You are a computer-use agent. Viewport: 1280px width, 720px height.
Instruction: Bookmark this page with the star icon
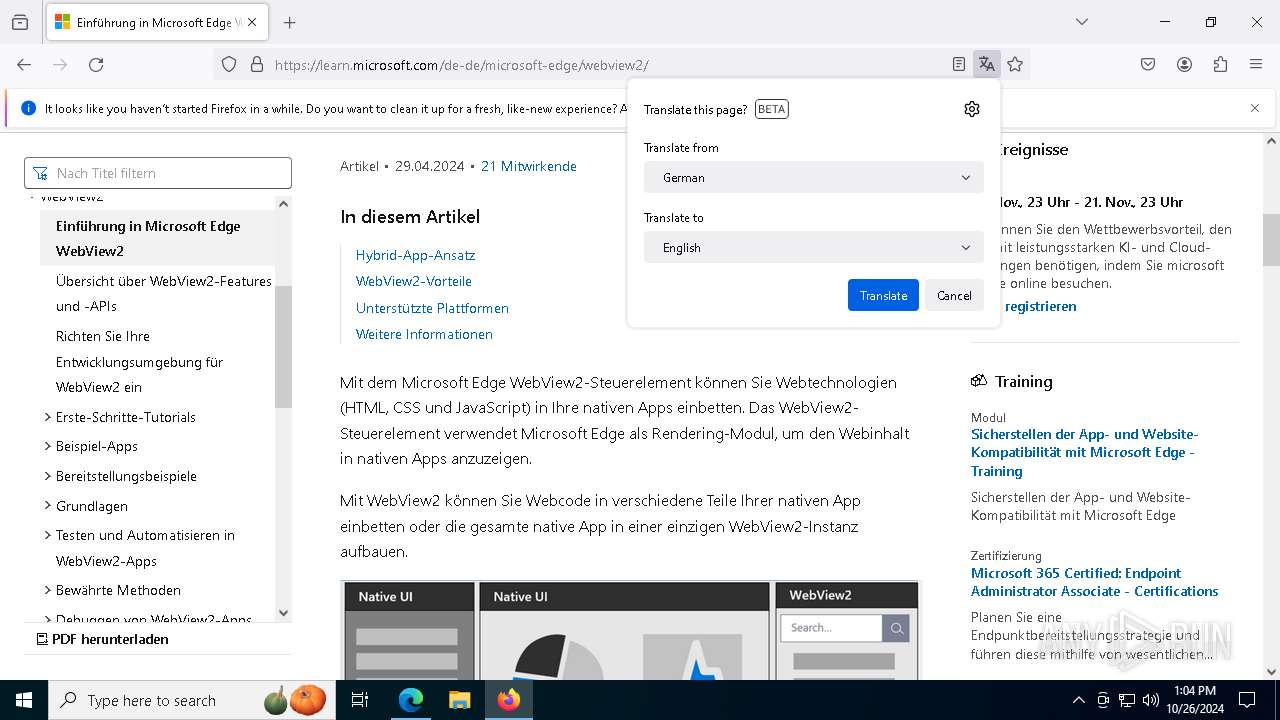[x=1015, y=65]
